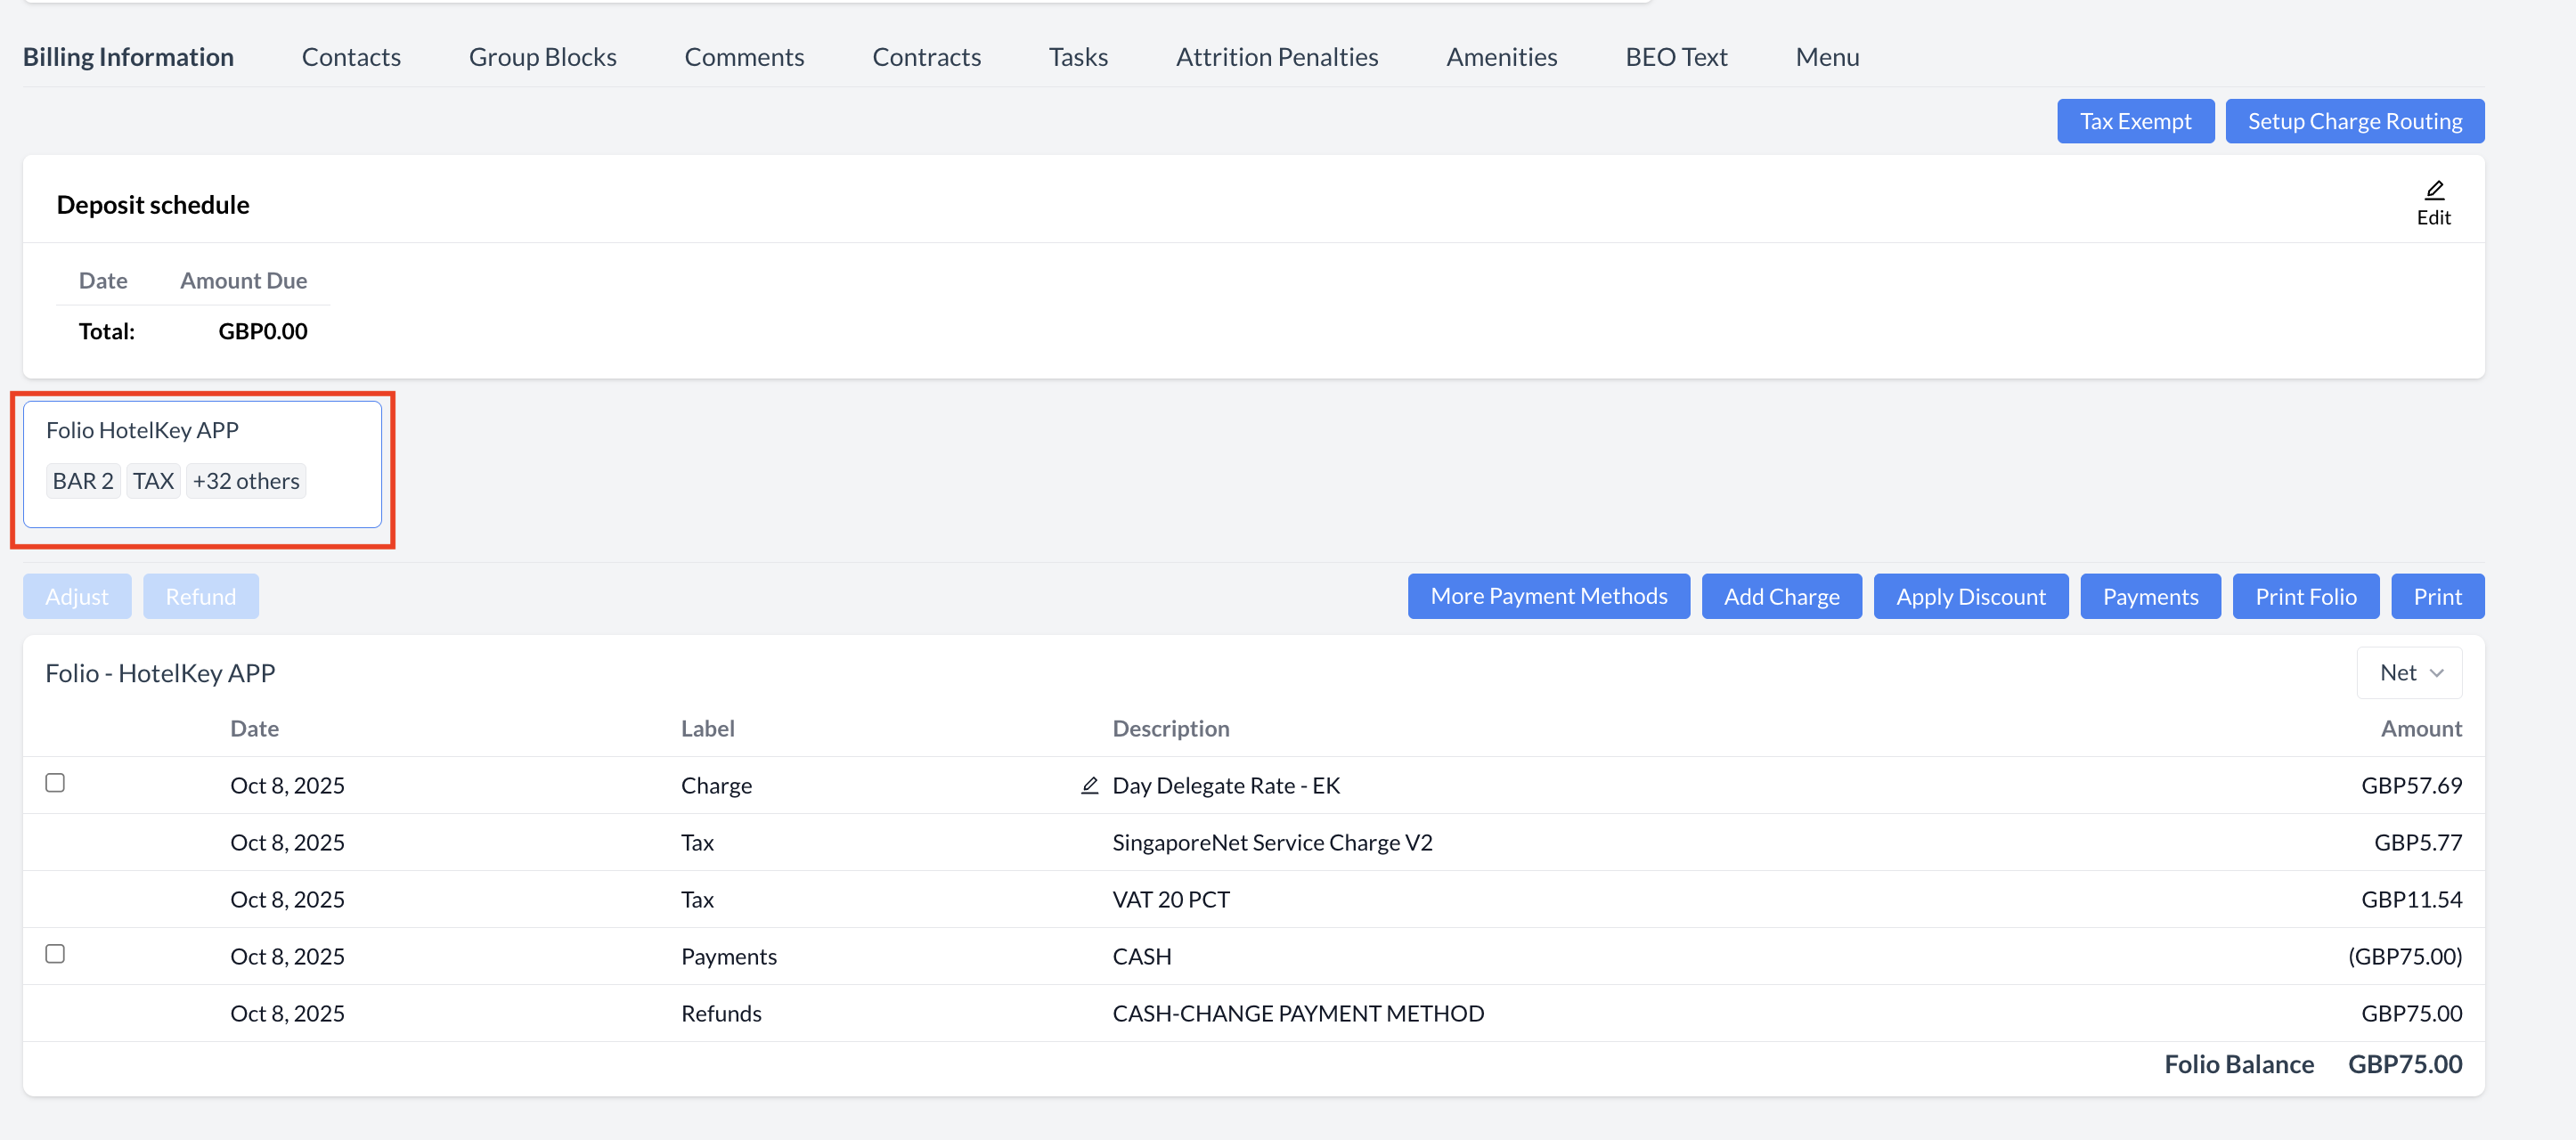Screen dimensions: 2576x1140
Task: Click Apply Discount button
Action: (x=1970, y=596)
